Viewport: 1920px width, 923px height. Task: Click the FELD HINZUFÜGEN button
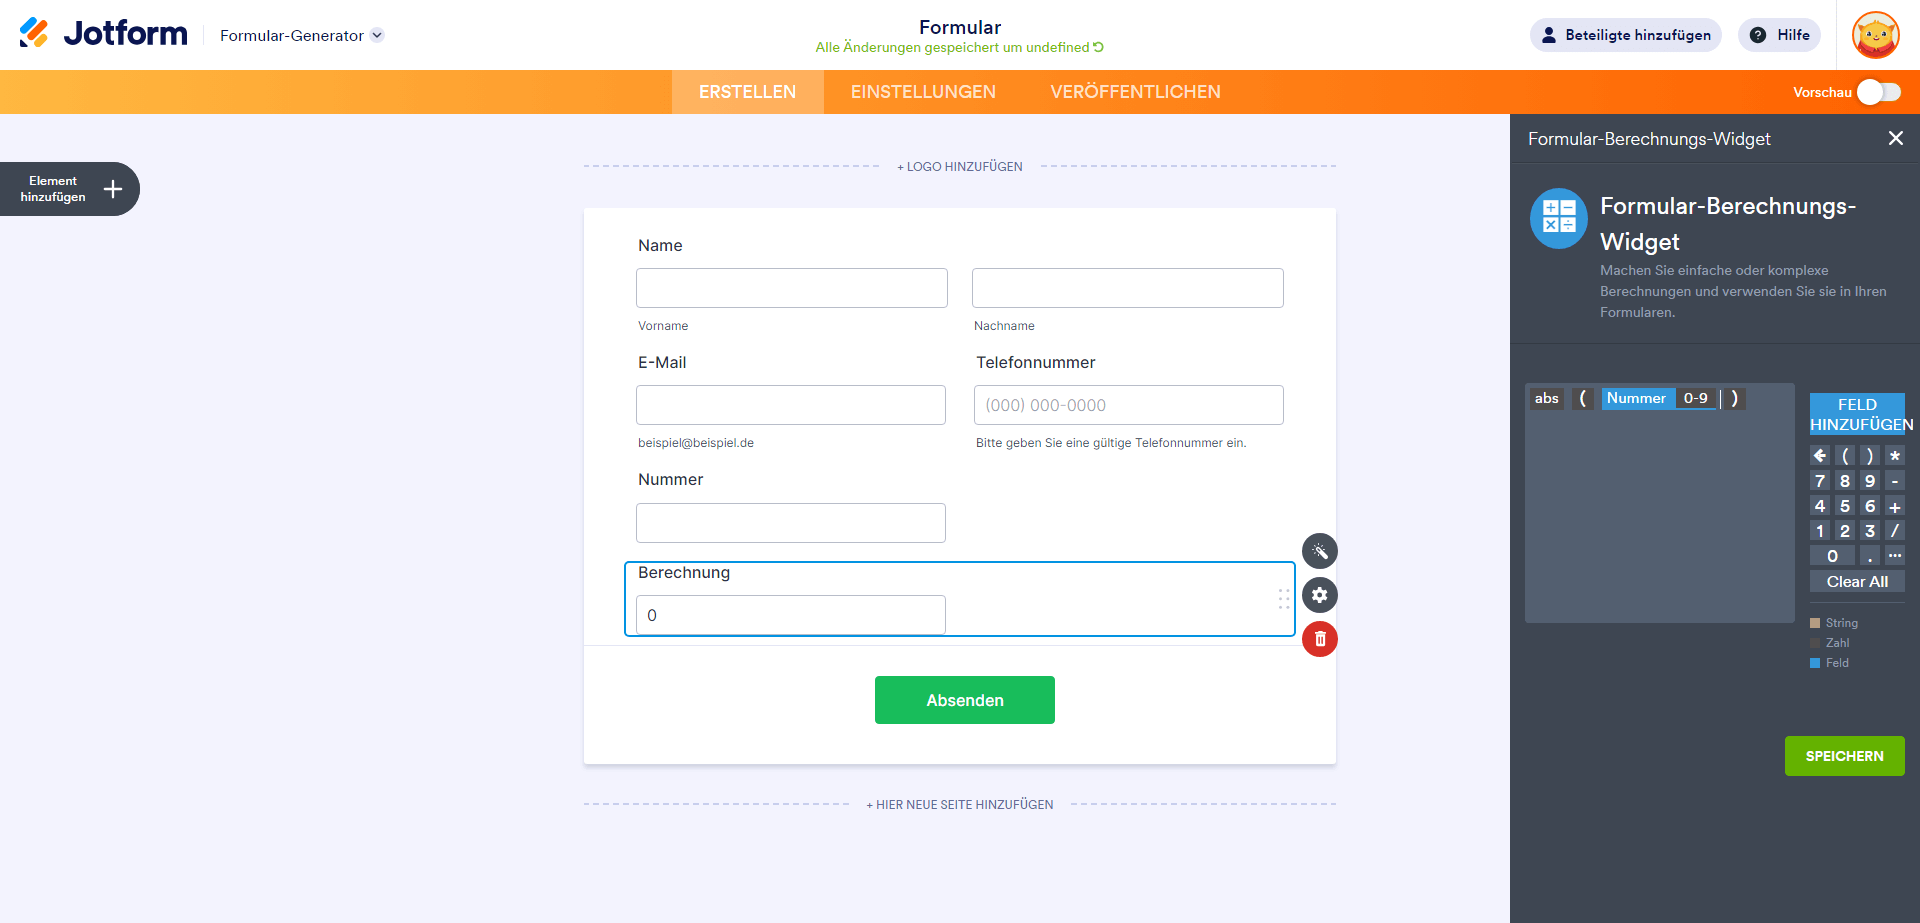[1857, 414]
